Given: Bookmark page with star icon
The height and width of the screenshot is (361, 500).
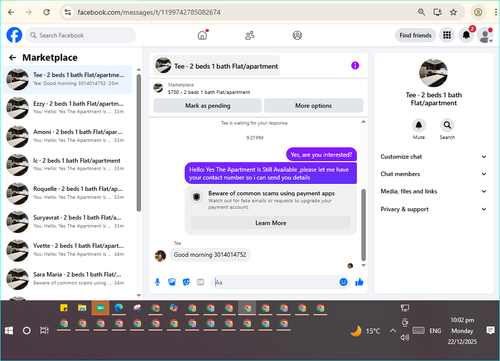Looking at the screenshot, I should [453, 12].
